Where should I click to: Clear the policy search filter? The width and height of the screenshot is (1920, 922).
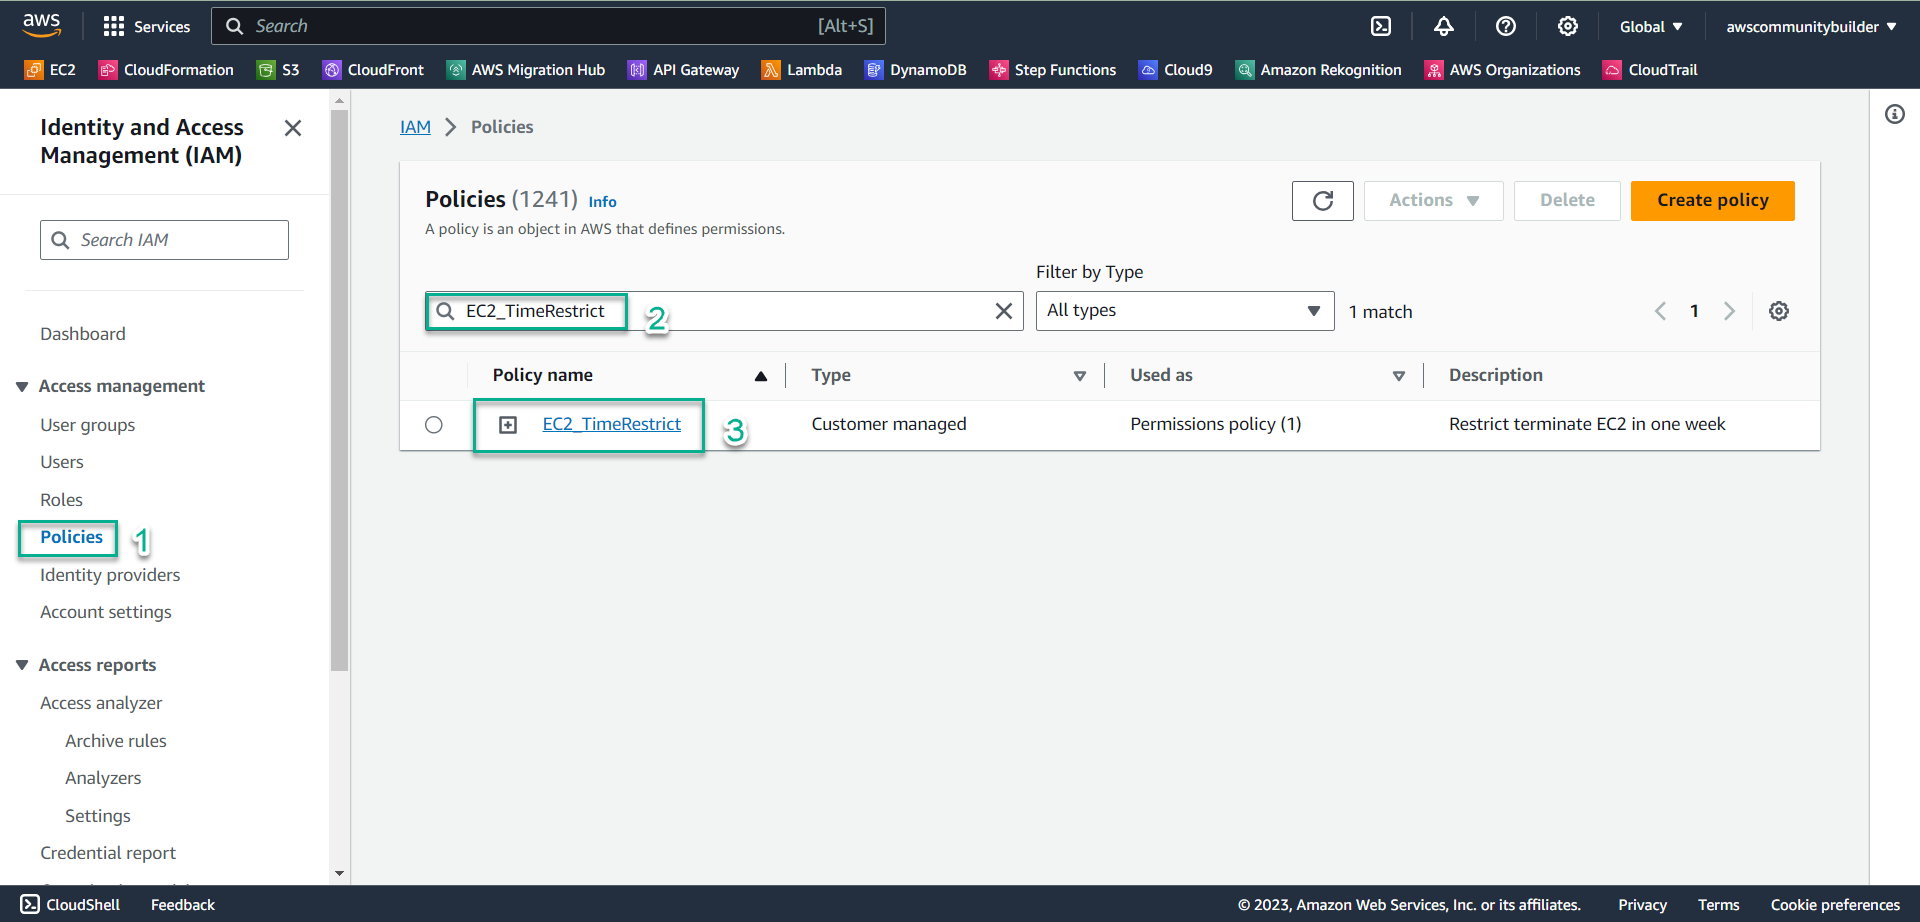1004,311
